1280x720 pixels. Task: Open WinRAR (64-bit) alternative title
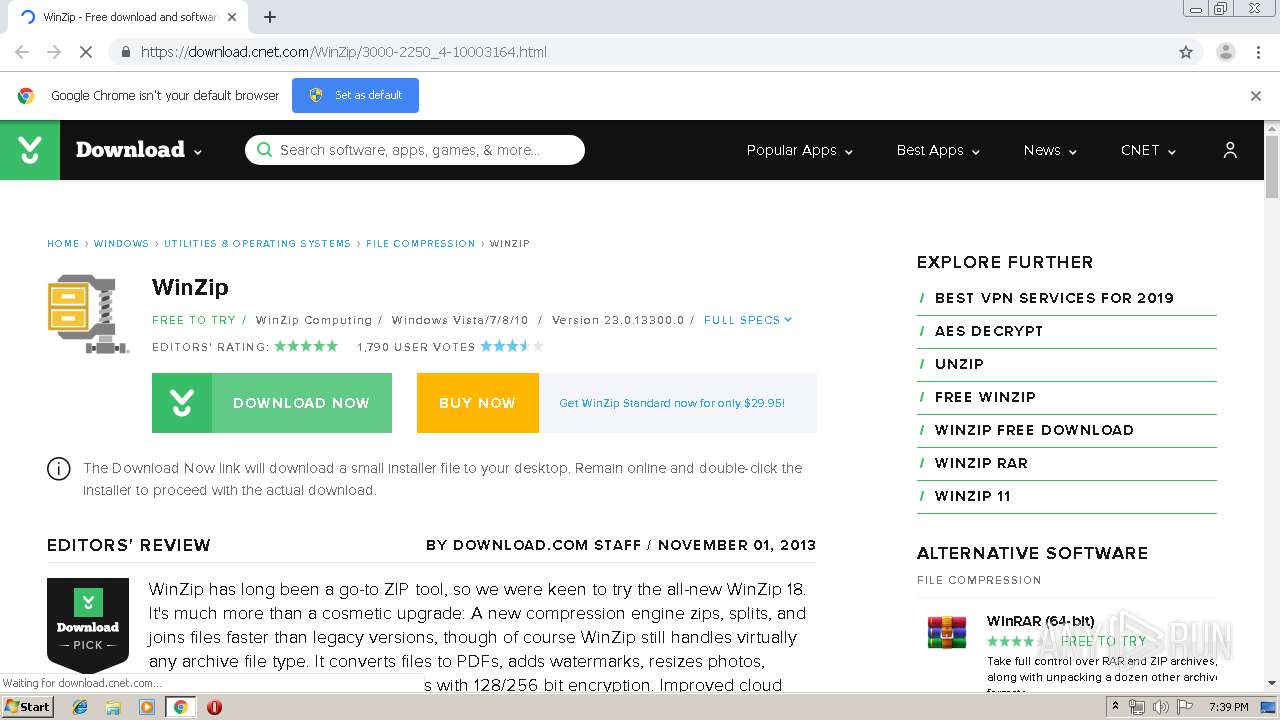[1040, 621]
